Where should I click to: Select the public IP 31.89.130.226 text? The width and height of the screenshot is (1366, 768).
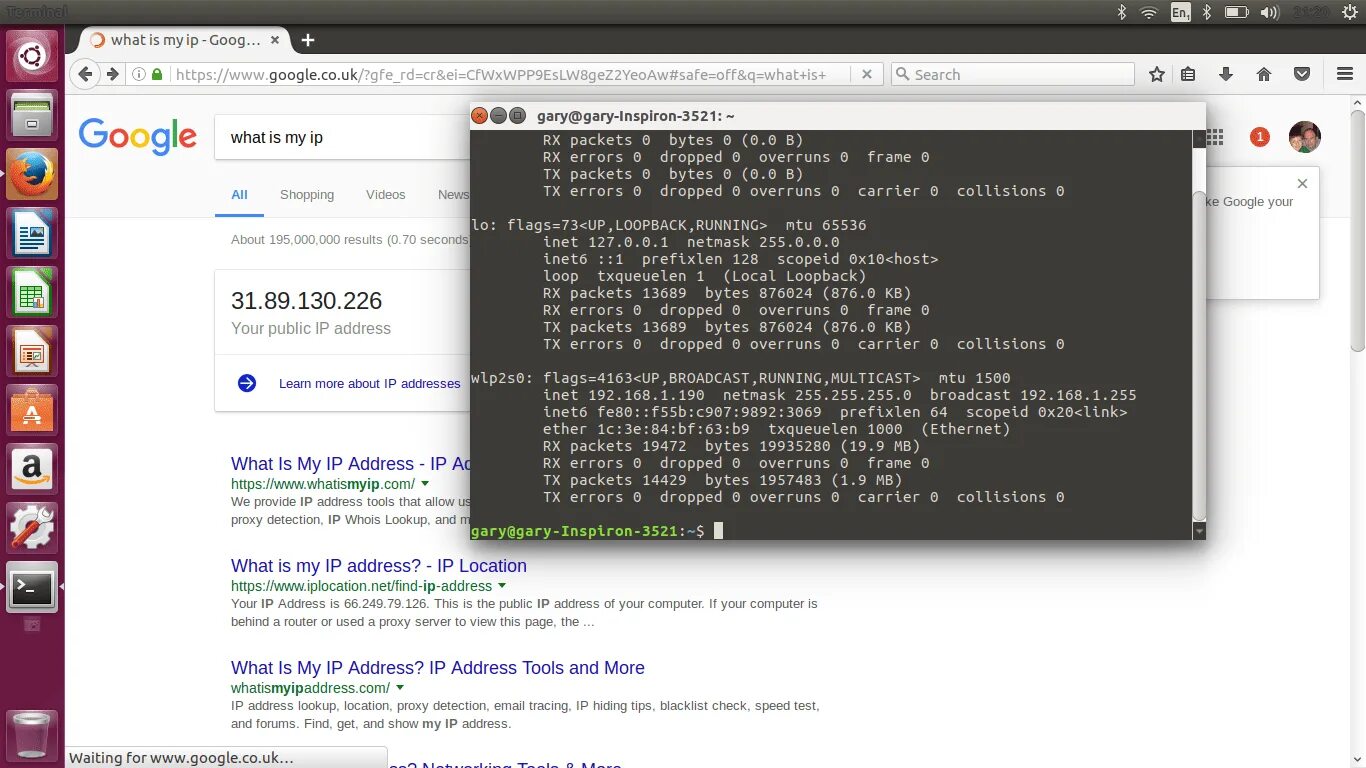tap(307, 301)
